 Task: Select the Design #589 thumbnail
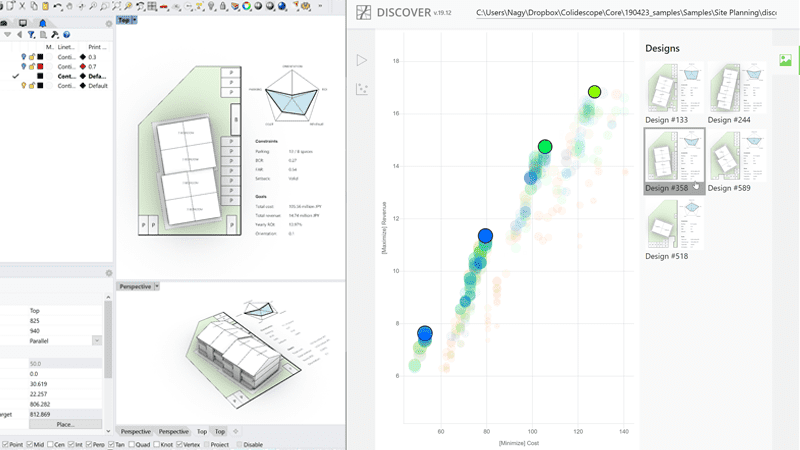pyautogui.click(x=737, y=156)
